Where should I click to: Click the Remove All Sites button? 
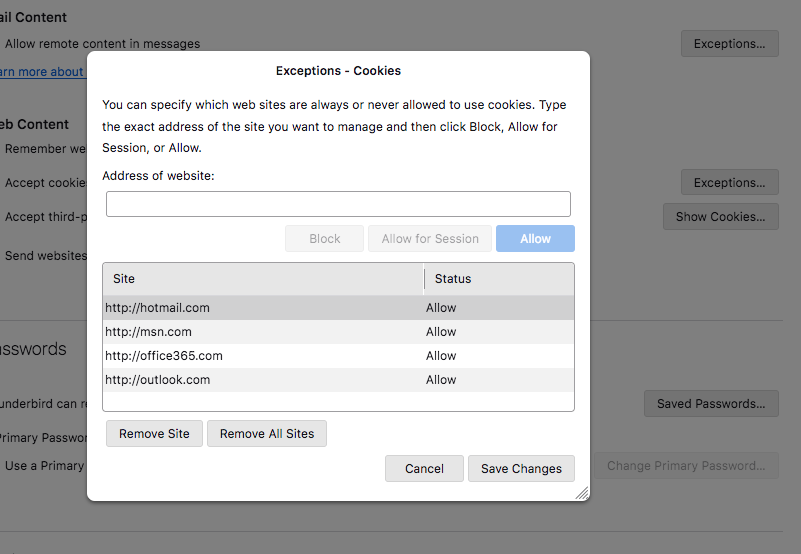pyautogui.click(x=267, y=433)
